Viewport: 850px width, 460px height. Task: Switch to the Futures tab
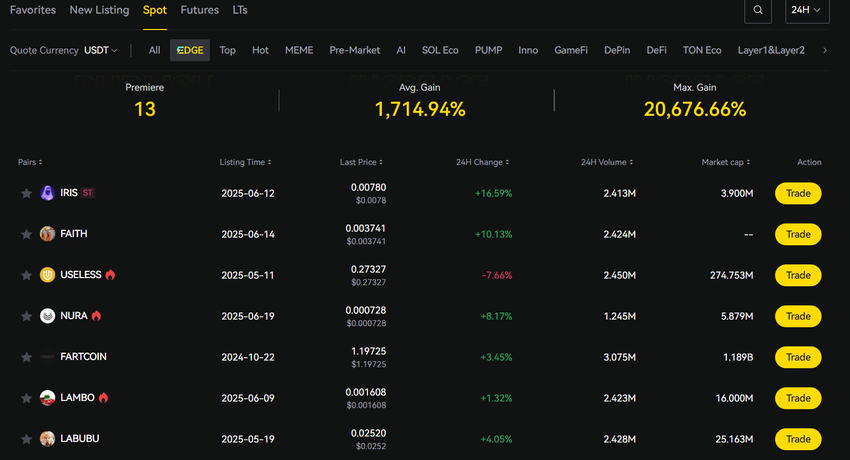click(x=199, y=10)
